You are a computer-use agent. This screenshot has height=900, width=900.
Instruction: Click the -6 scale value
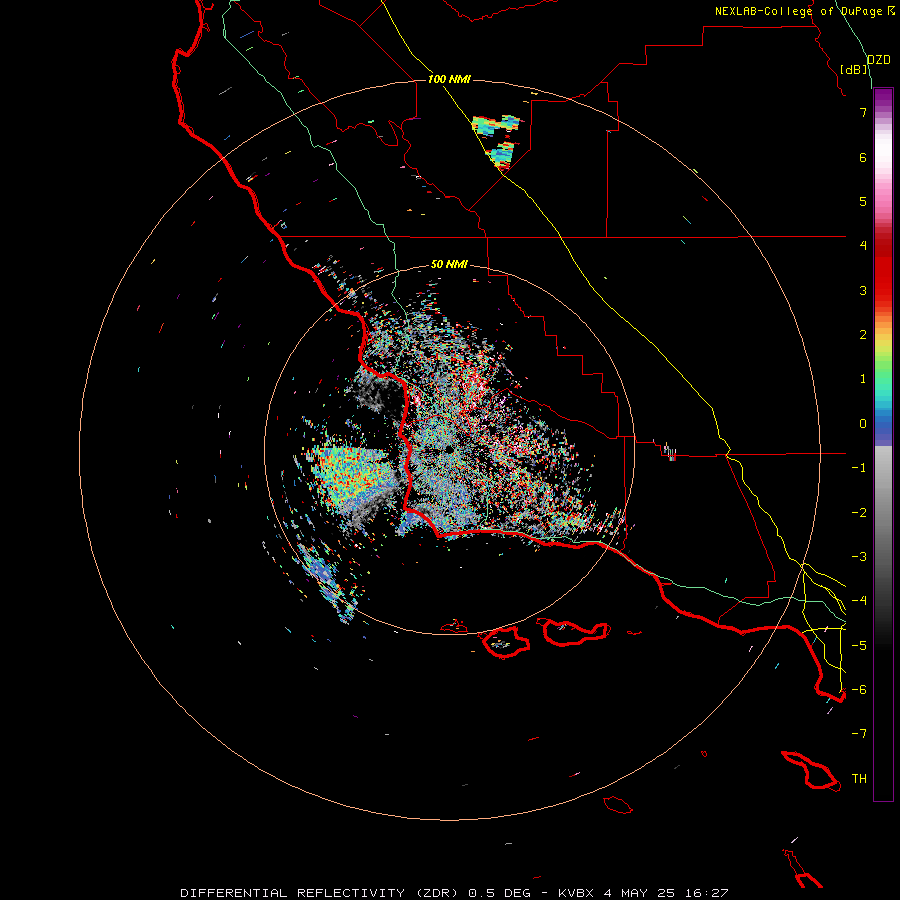859,690
